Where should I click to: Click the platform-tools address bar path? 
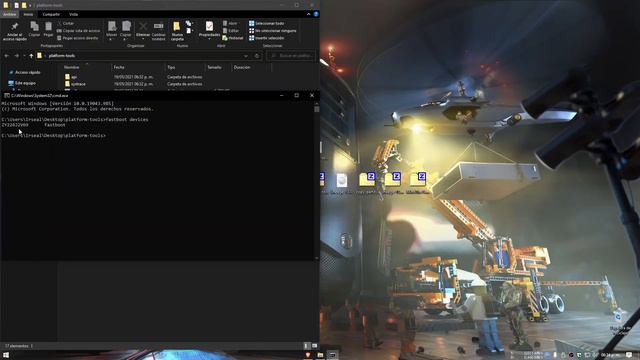click(62, 56)
